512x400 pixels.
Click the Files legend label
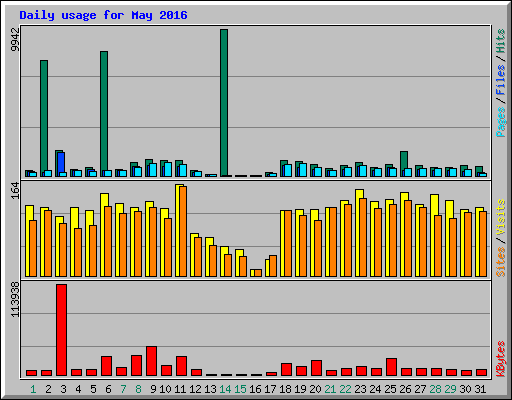[501, 79]
